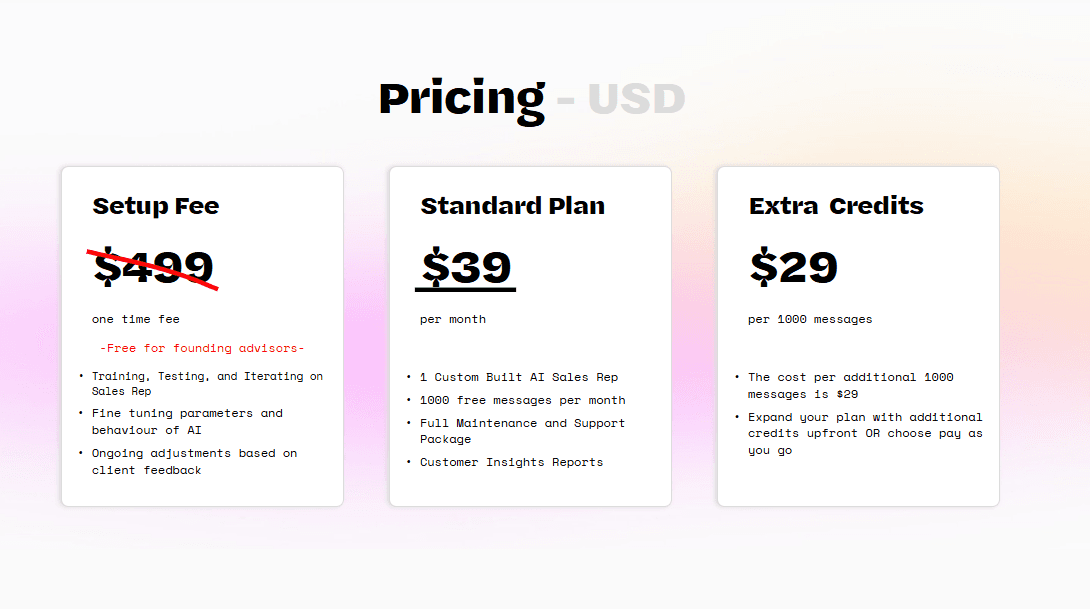This screenshot has height=609, width=1090.
Task: Click the crossed-out $499 price
Action: click(154, 268)
